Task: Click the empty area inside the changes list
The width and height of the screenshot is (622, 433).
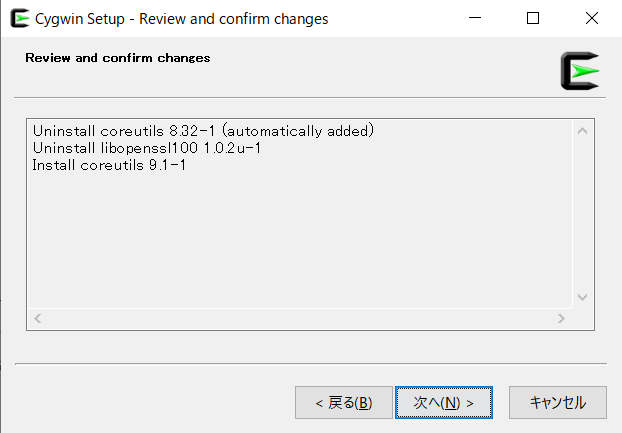Action: (x=300, y=240)
